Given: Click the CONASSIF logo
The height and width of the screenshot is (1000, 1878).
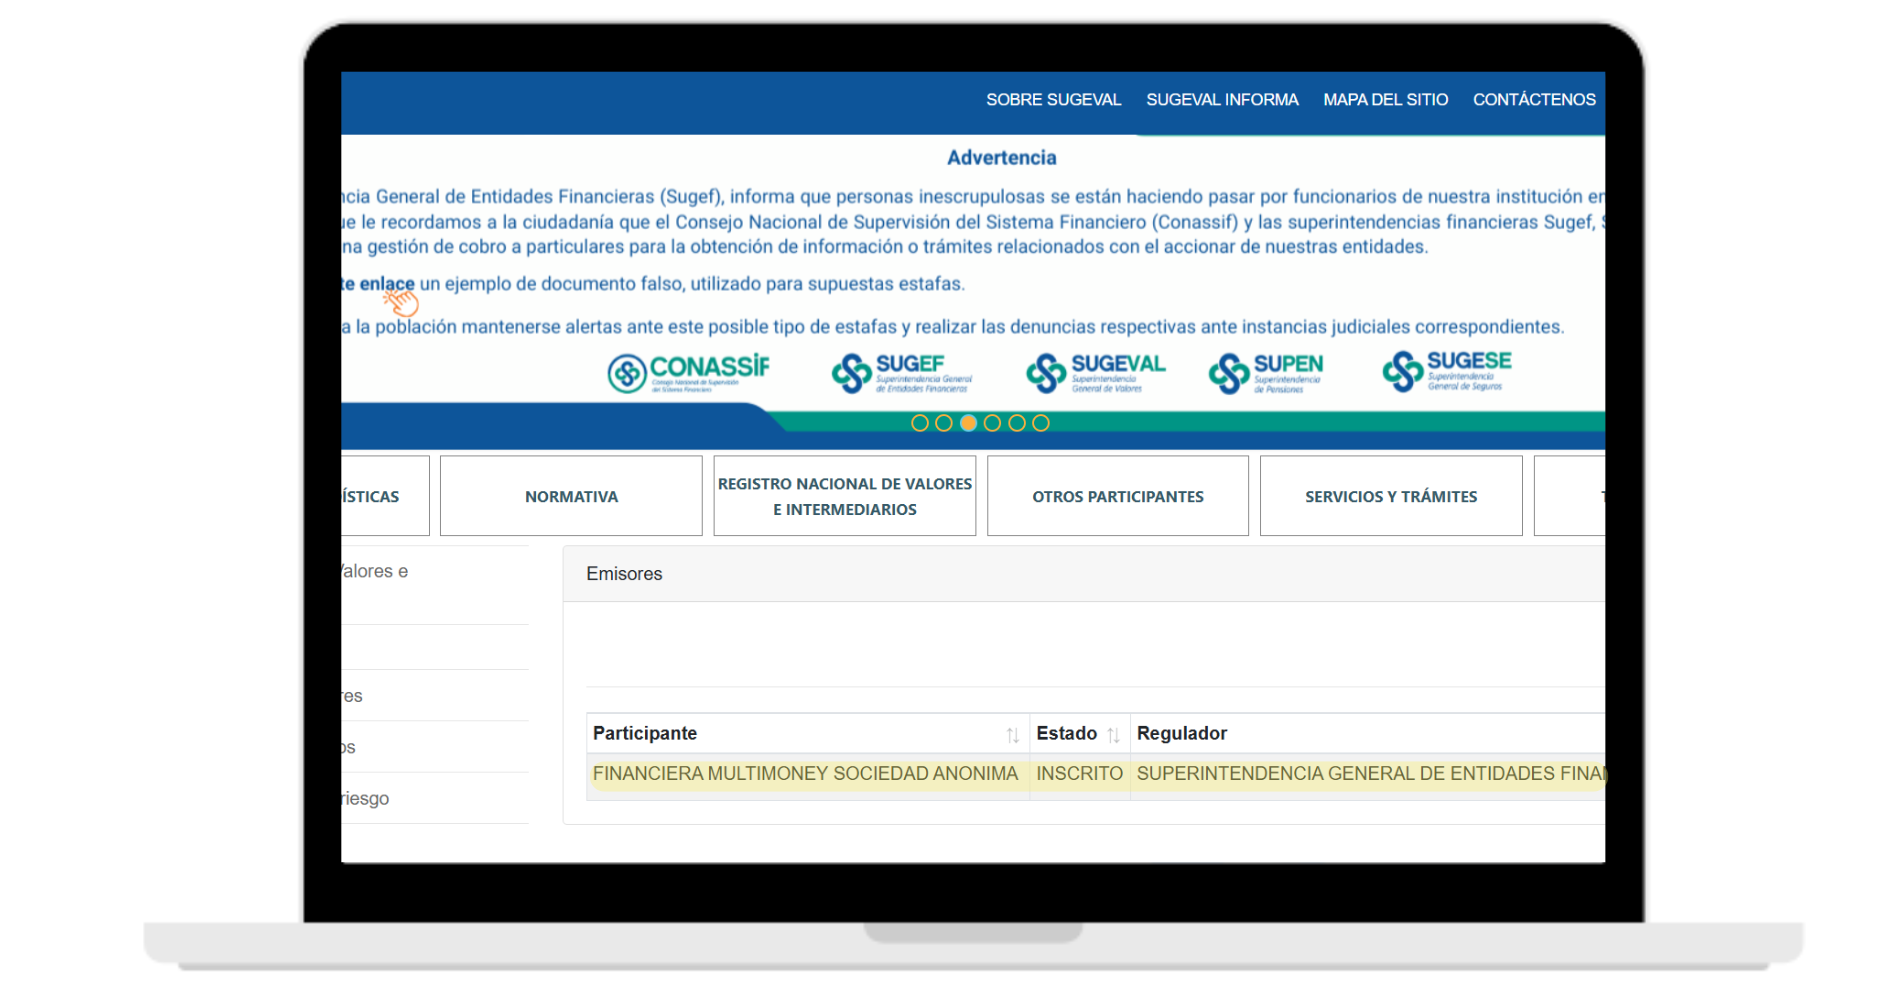Looking at the screenshot, I should pos(688,373).
